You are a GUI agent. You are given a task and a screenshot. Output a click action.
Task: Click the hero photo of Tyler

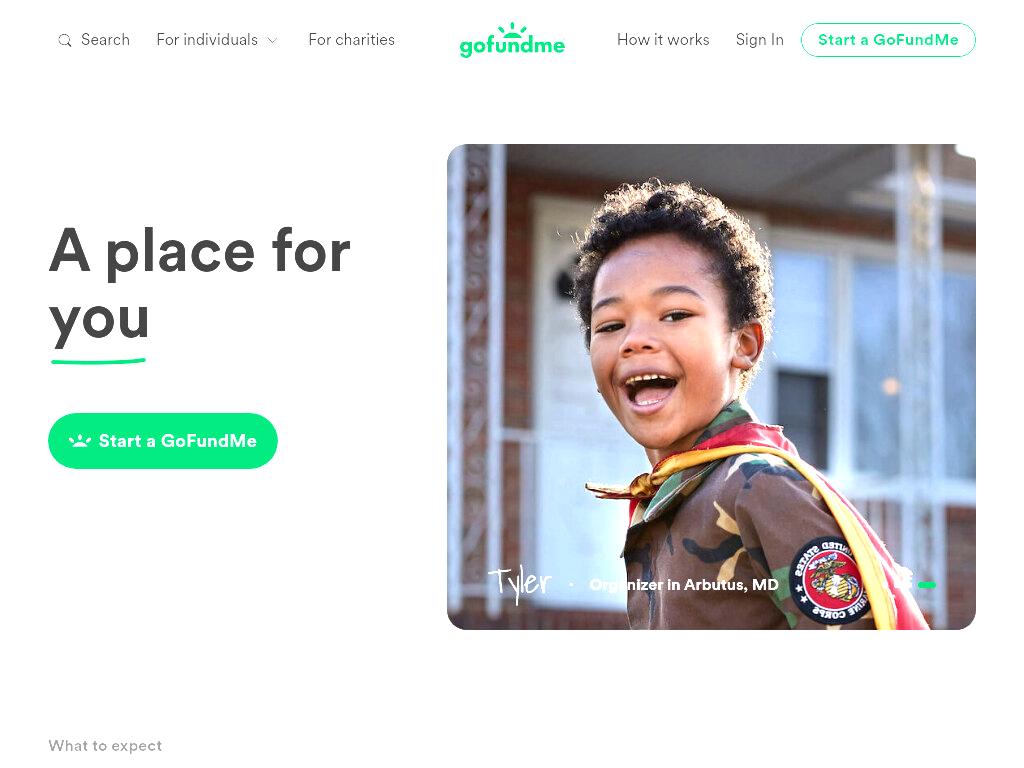tap(711, 387)
